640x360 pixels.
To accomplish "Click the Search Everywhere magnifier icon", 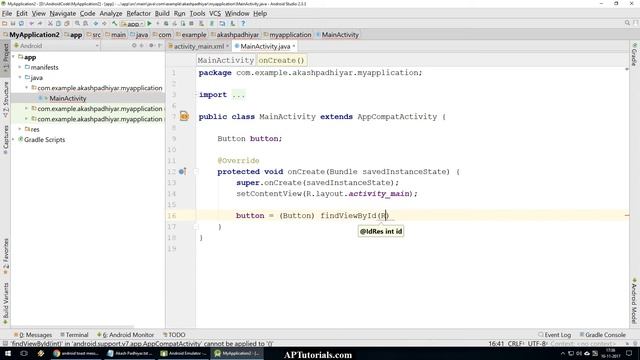I will (627, 23).
